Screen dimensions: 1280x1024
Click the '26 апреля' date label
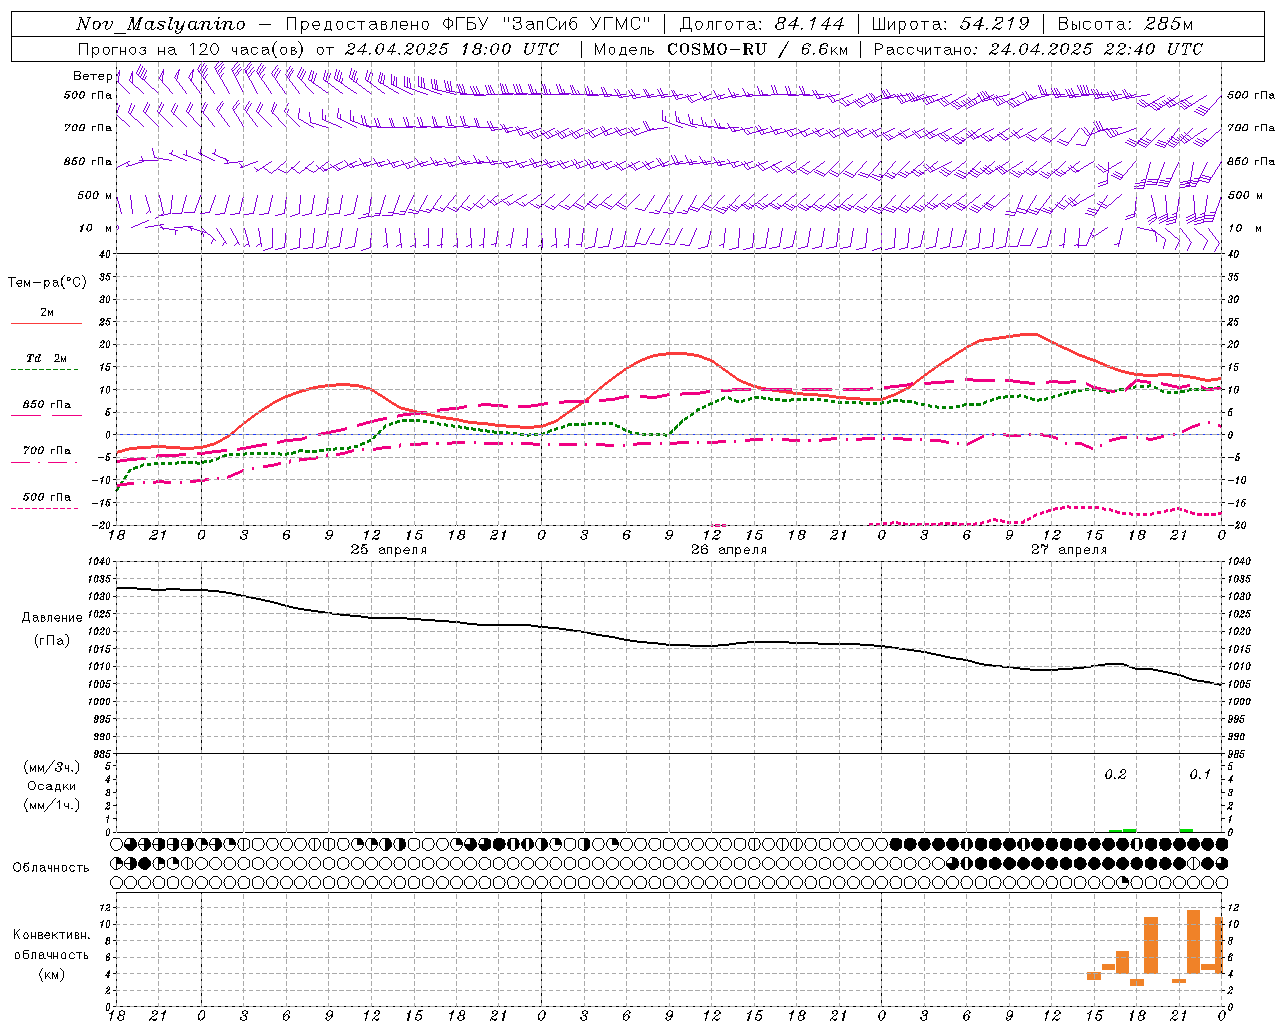(729, 550)
